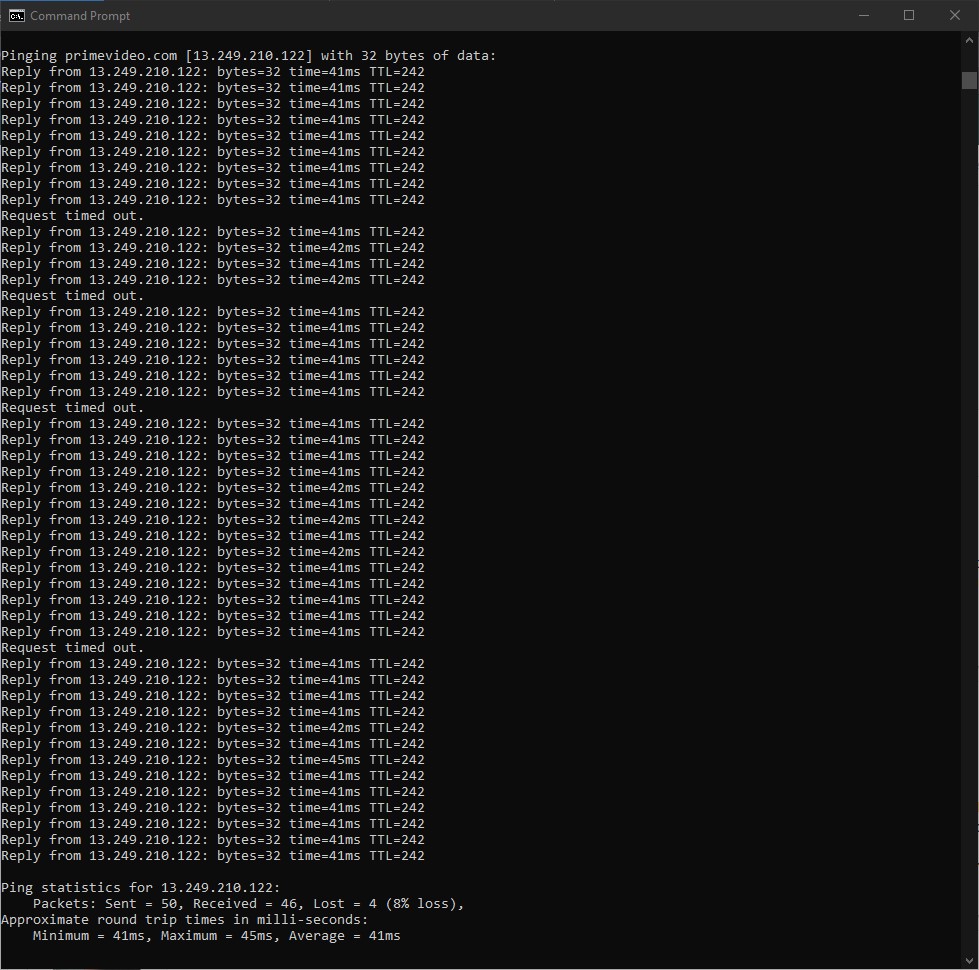Maximize the Command Prompt window
Screen dimensions: 979x970
(x=909, y=15)
